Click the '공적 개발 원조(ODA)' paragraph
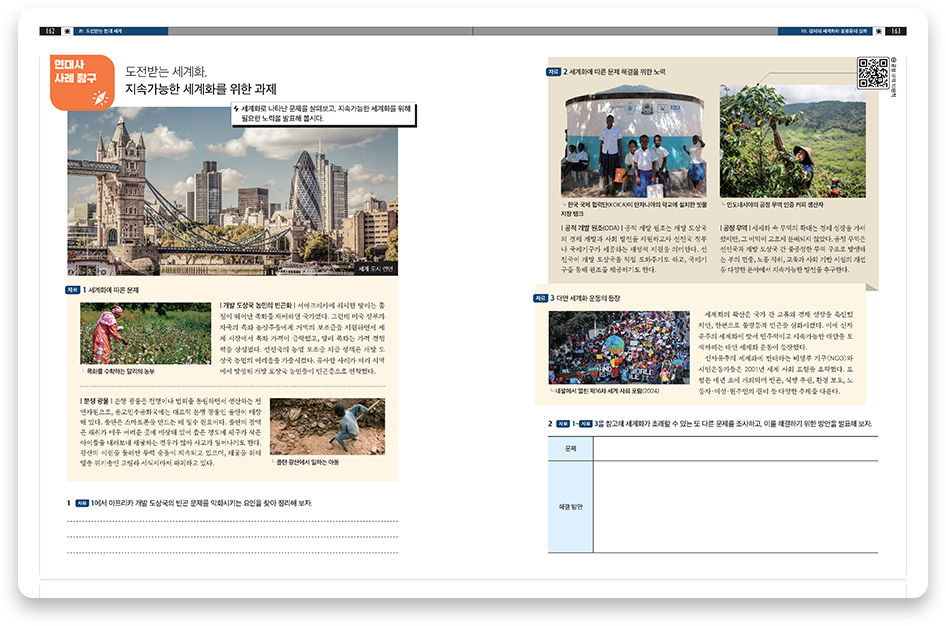Image resolution: width=946 pixels, height=626 pixels. [633, 248]
